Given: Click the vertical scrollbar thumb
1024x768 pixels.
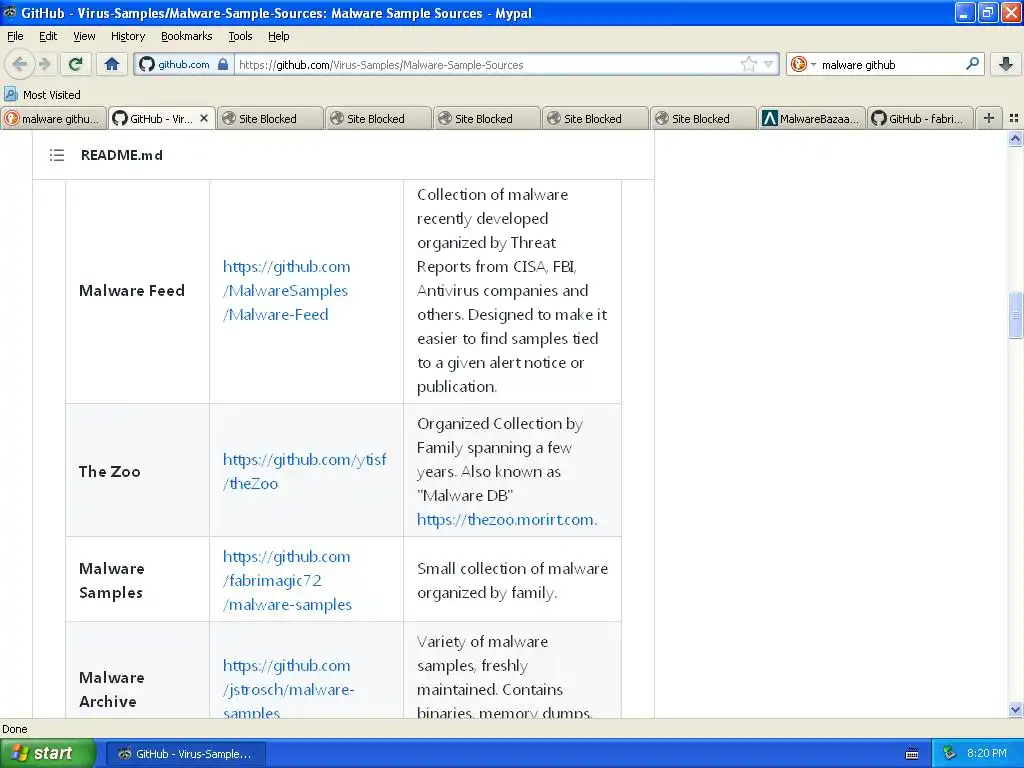Looking at the screenshot, I should point(1015,315).
